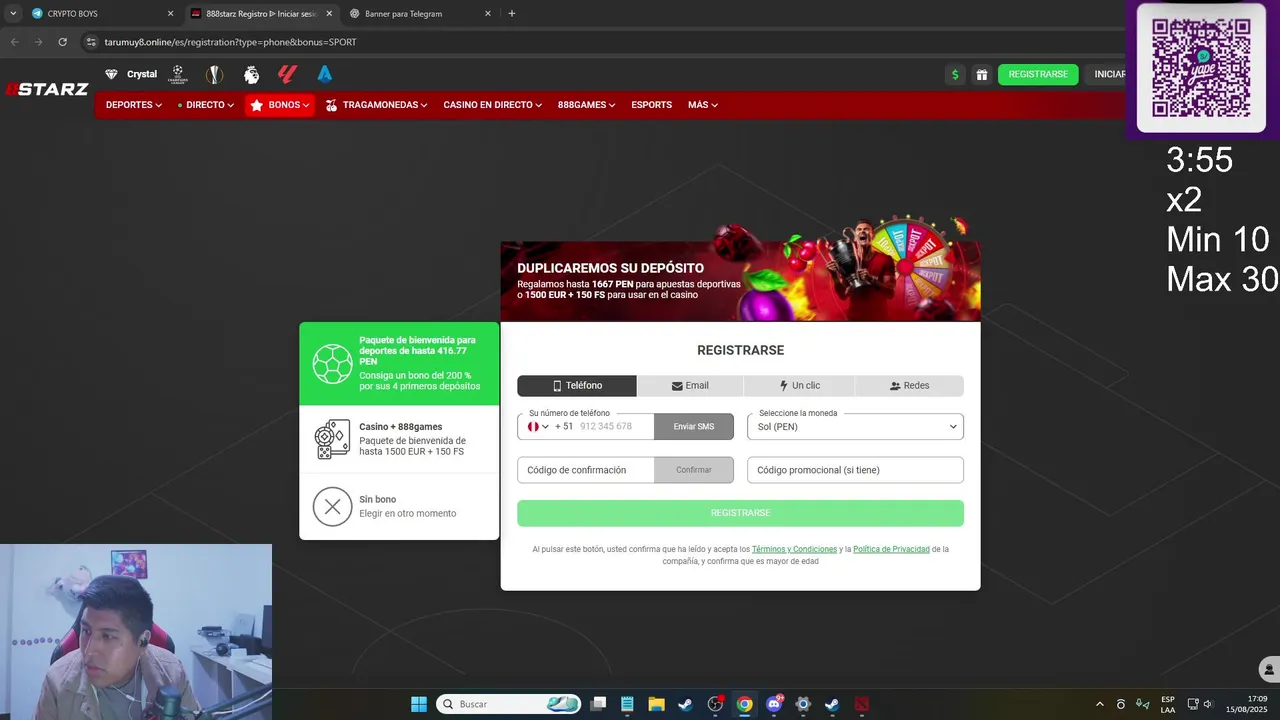
Task: Focus the Código de confirmación field
Action: 586,470
